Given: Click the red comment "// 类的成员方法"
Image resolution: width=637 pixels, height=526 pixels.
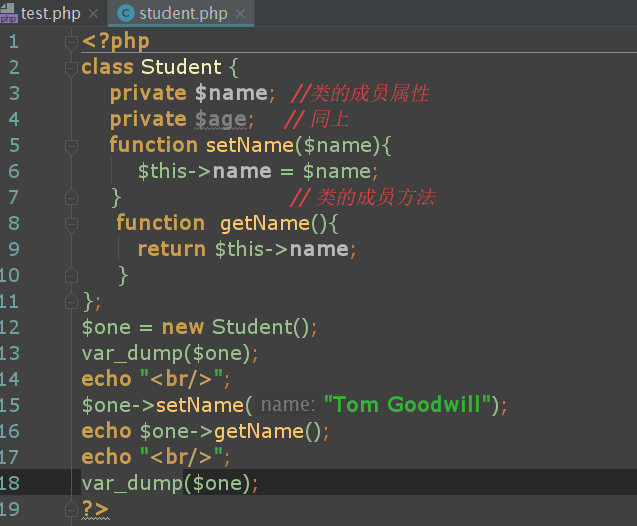Looking at the screenshot, I should 363,197.
